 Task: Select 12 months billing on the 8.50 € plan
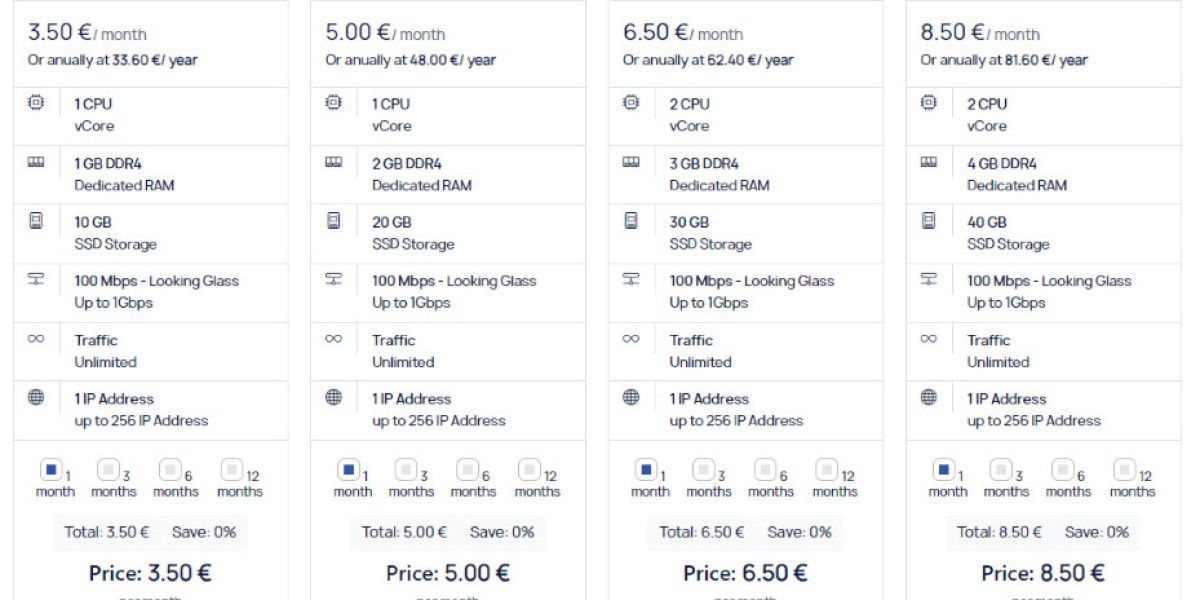(1123, 470)
